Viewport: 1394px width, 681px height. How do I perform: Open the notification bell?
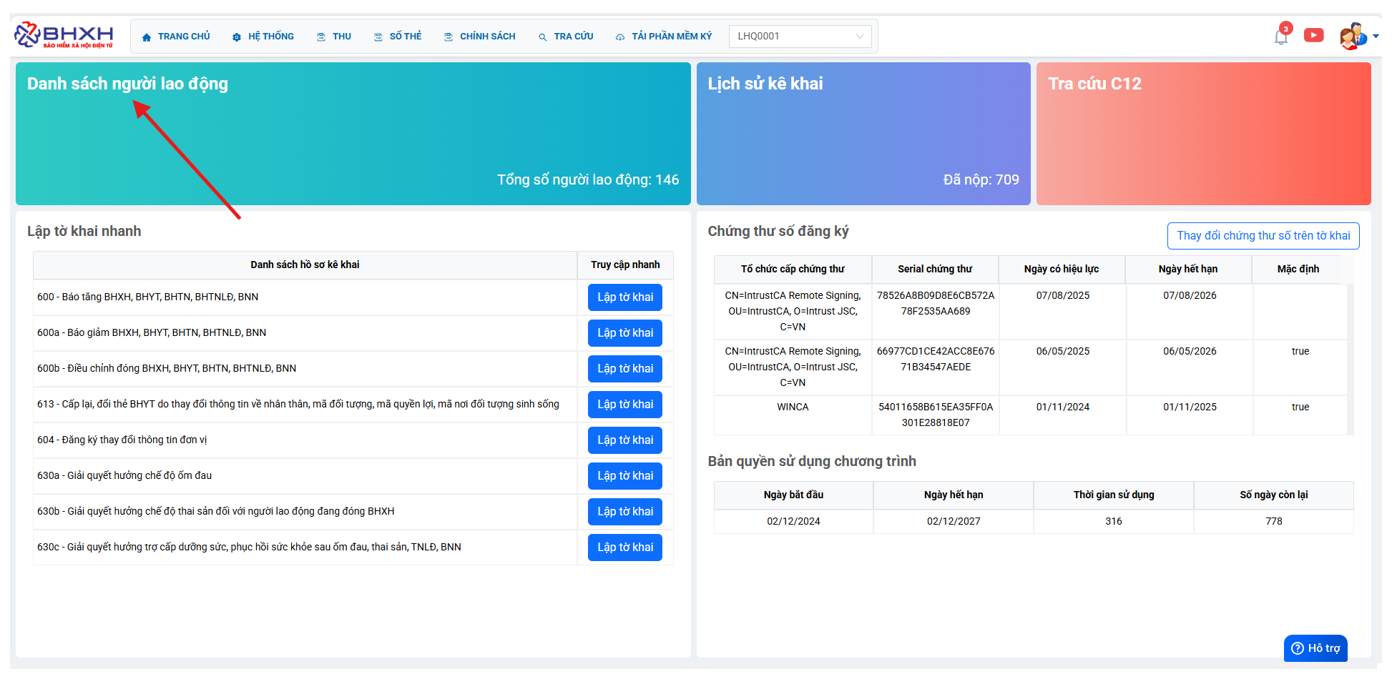tap(1281, 37)
